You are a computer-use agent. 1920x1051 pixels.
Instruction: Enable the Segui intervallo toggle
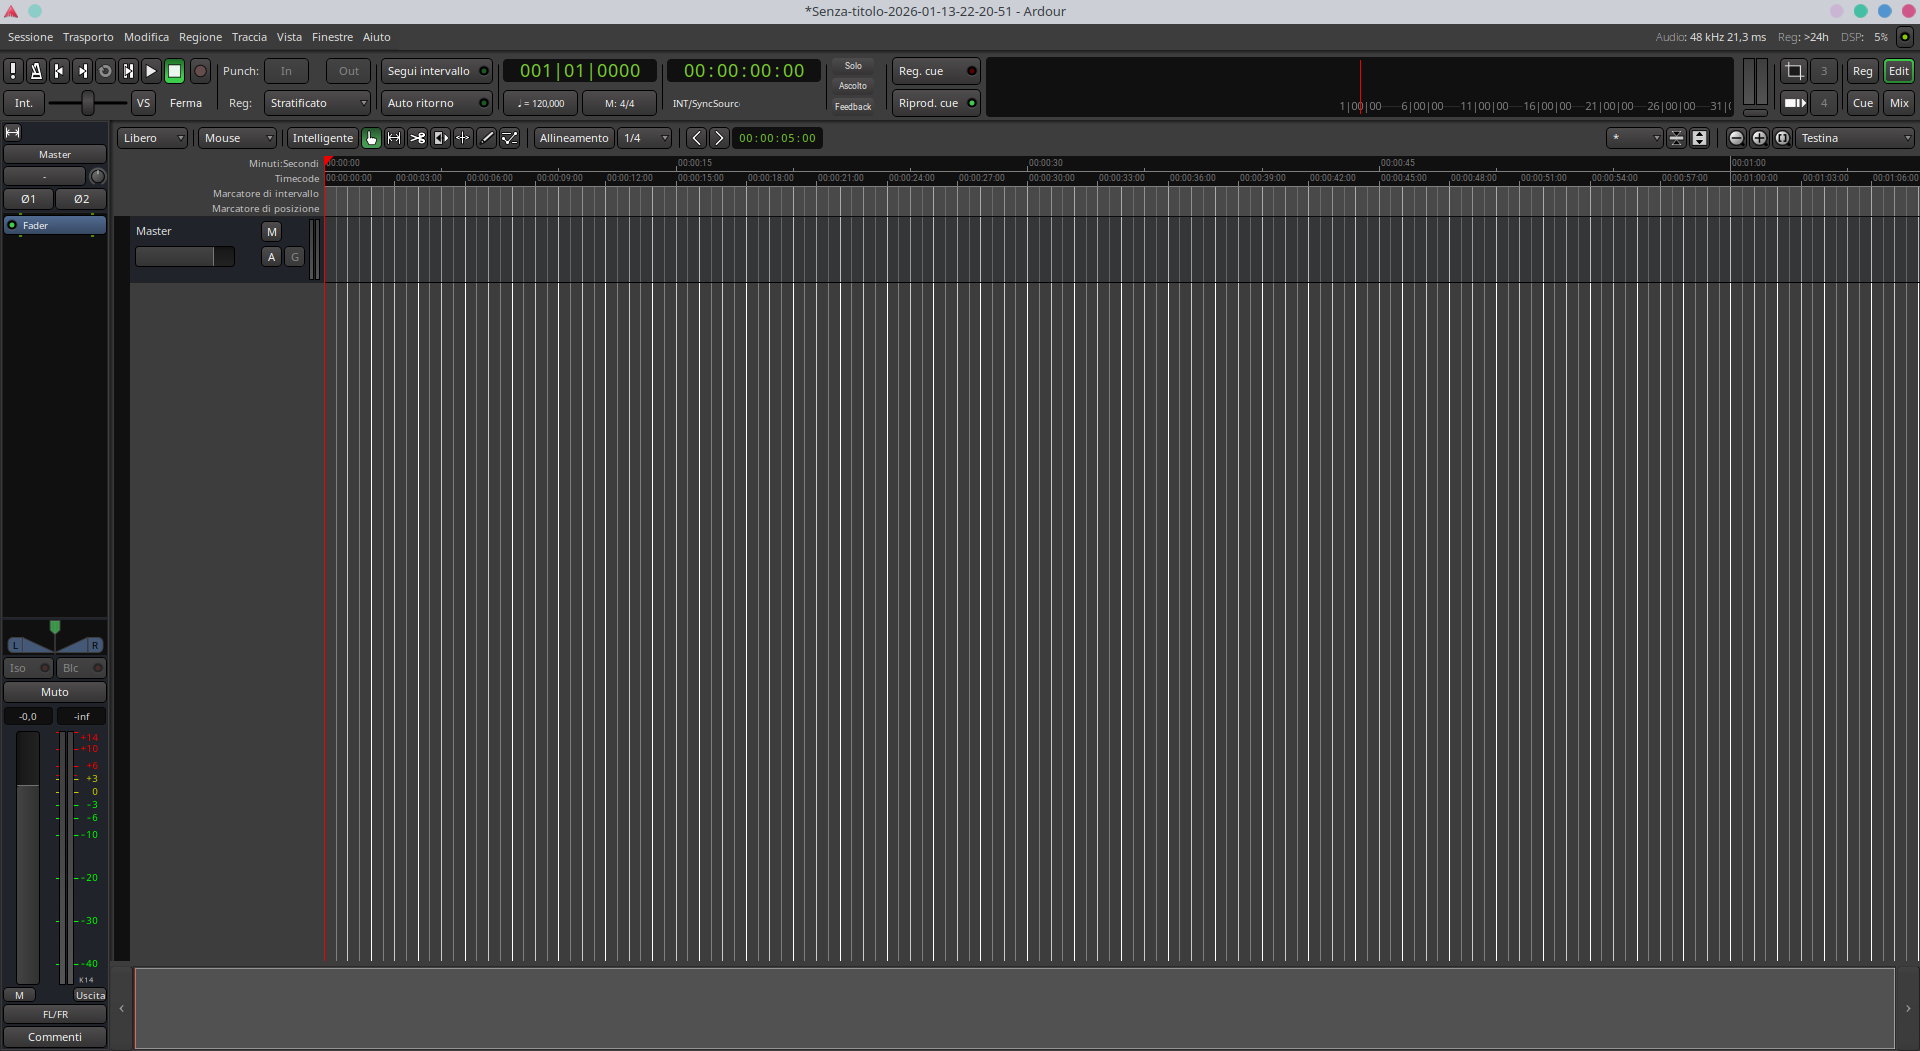pos(437,71)
